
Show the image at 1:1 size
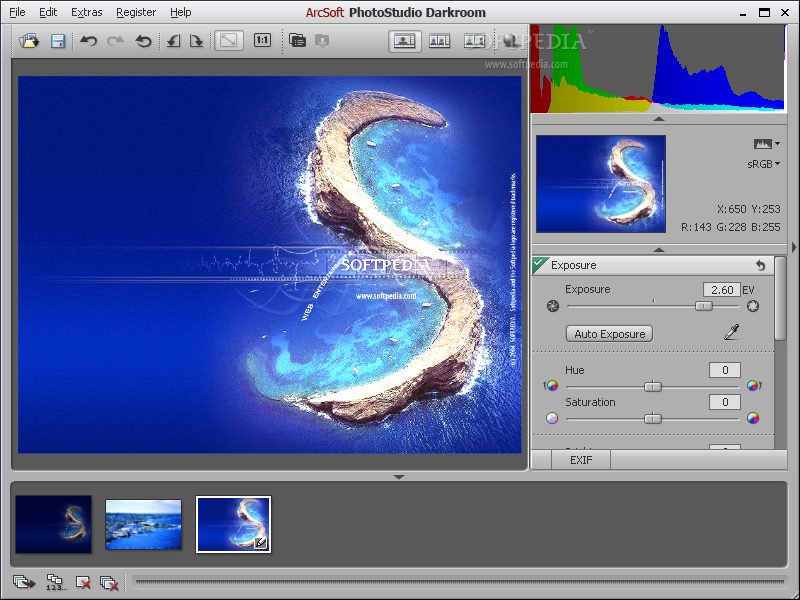point(262,40)
